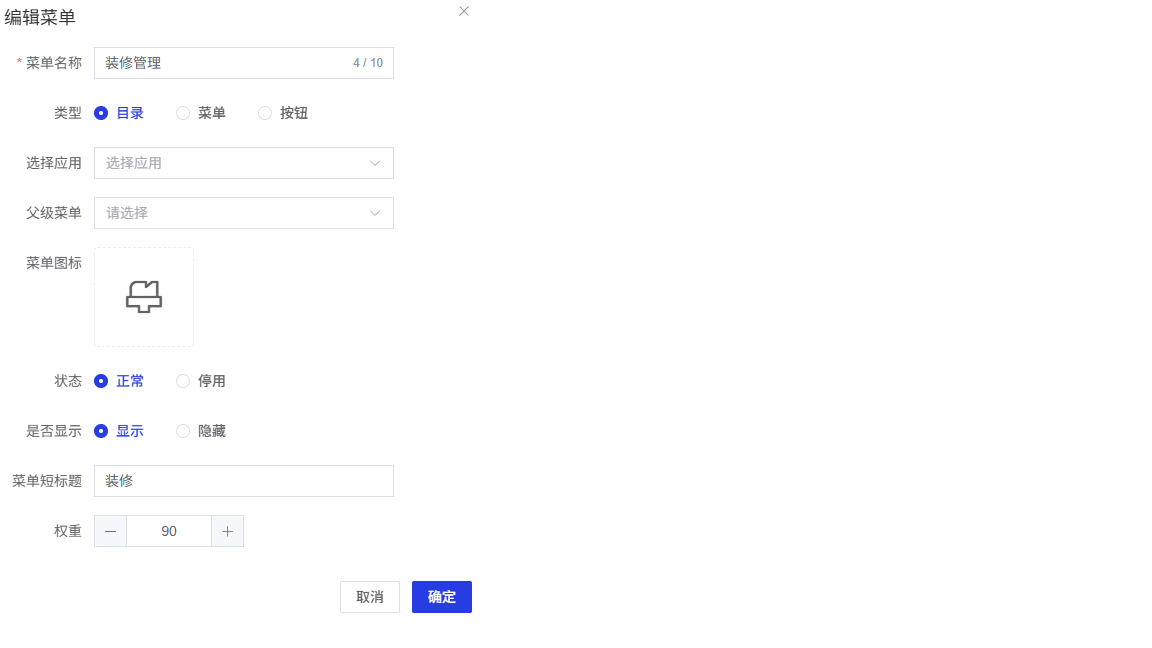Click the 菜单短标题 text field
This screenshot has height=648, width=1152.
243,481
